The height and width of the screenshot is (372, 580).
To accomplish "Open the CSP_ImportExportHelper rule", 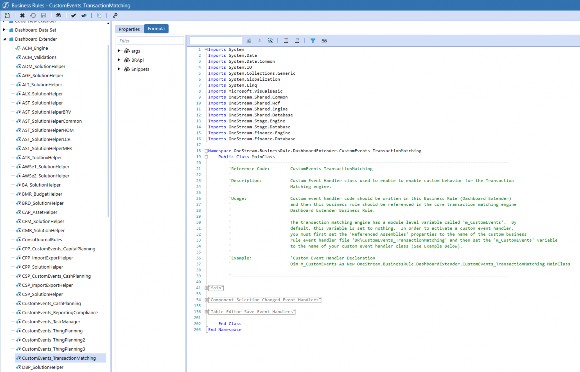I will (x=47, y=285).
